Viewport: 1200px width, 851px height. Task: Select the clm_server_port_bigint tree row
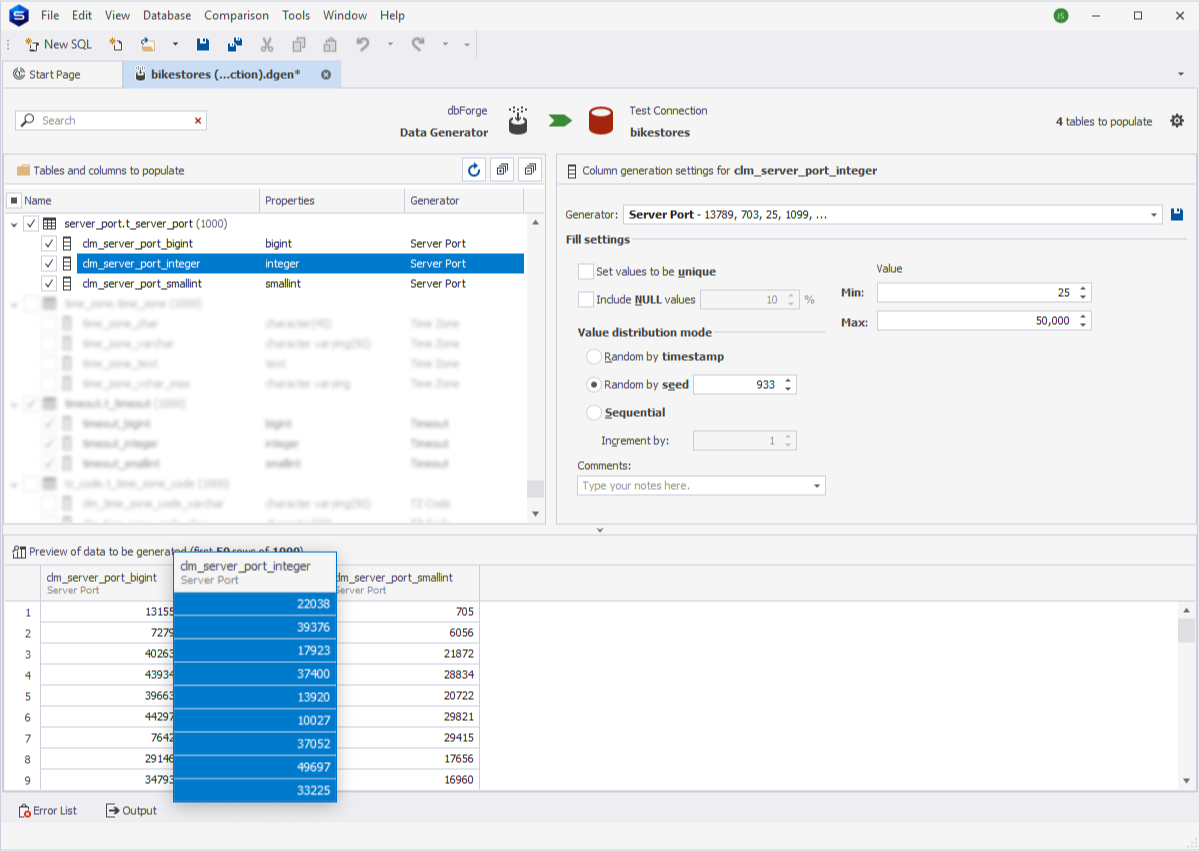point(300,244)
